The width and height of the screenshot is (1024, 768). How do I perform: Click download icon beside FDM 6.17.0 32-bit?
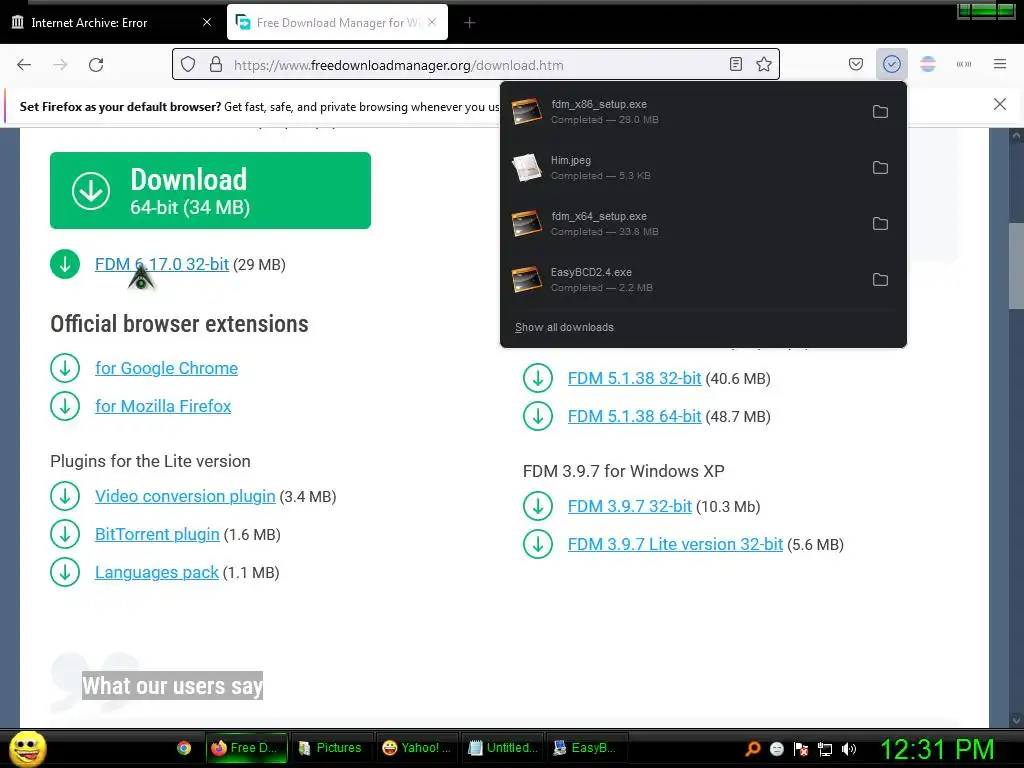tap(65, 264)
